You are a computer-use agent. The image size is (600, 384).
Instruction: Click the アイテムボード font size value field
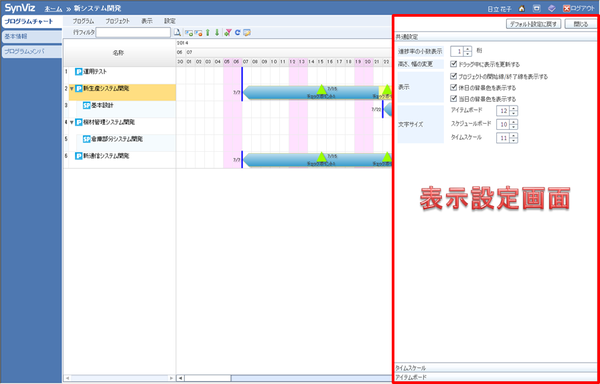pyautogui.click(x=503, y=111)
